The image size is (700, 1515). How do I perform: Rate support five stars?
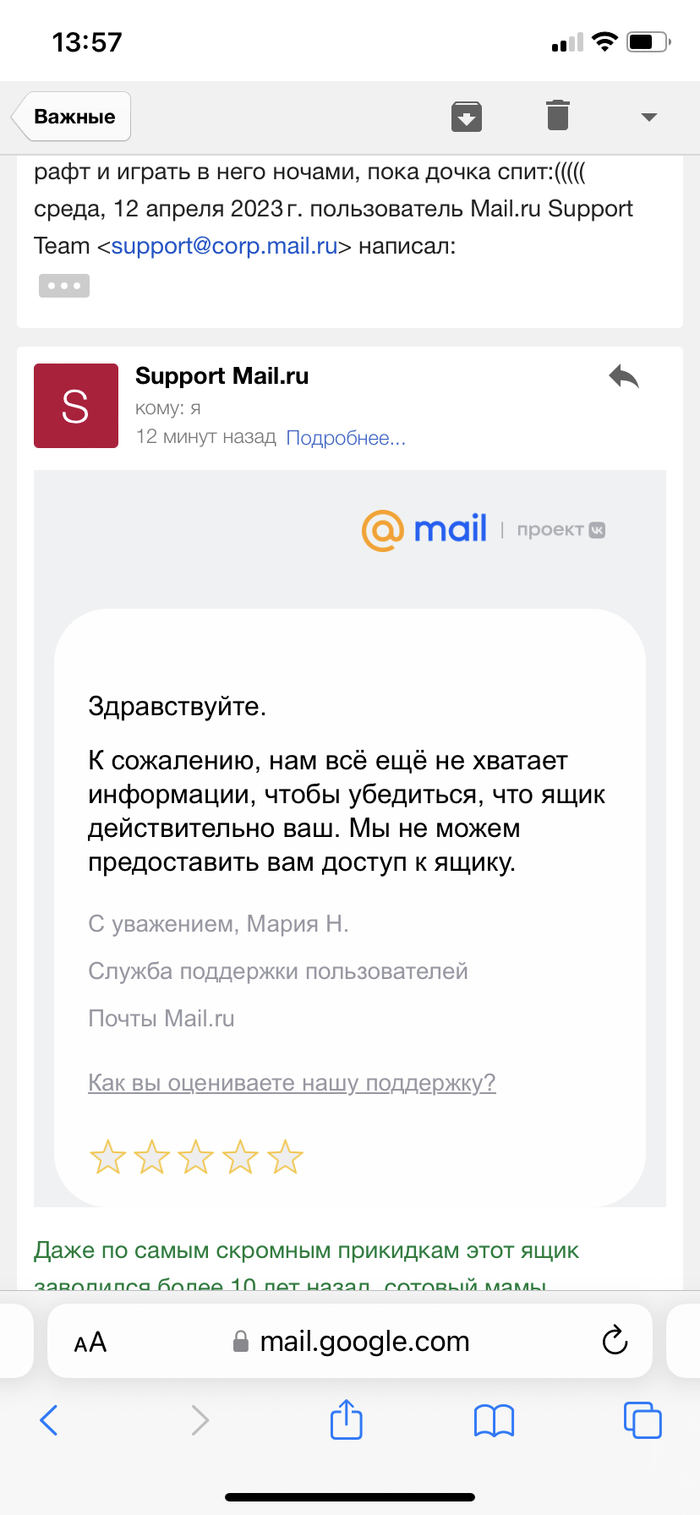(285, 1158)
